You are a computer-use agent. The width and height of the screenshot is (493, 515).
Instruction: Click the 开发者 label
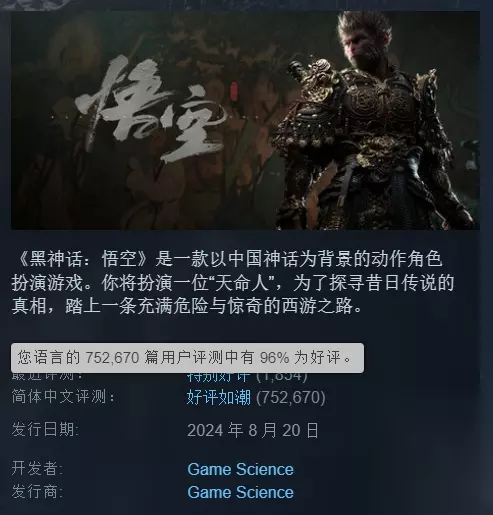37,468
